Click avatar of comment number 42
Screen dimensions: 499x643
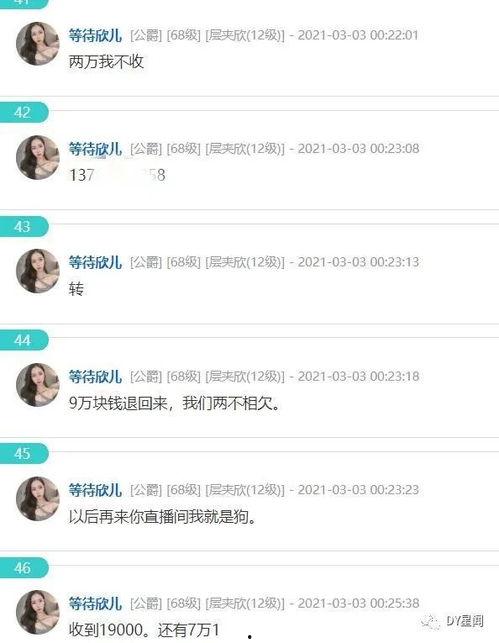pos(37,157)
